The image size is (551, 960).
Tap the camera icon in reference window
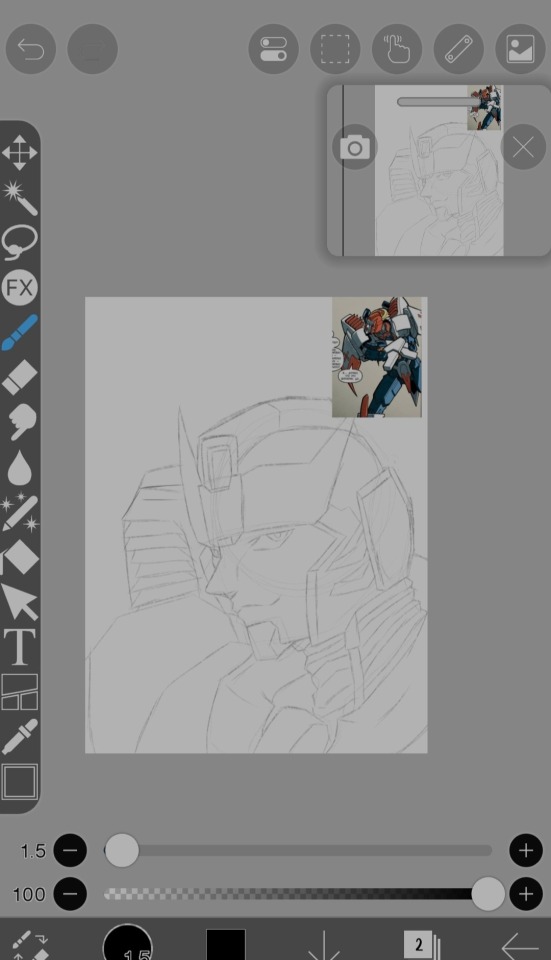click(354, 148)
